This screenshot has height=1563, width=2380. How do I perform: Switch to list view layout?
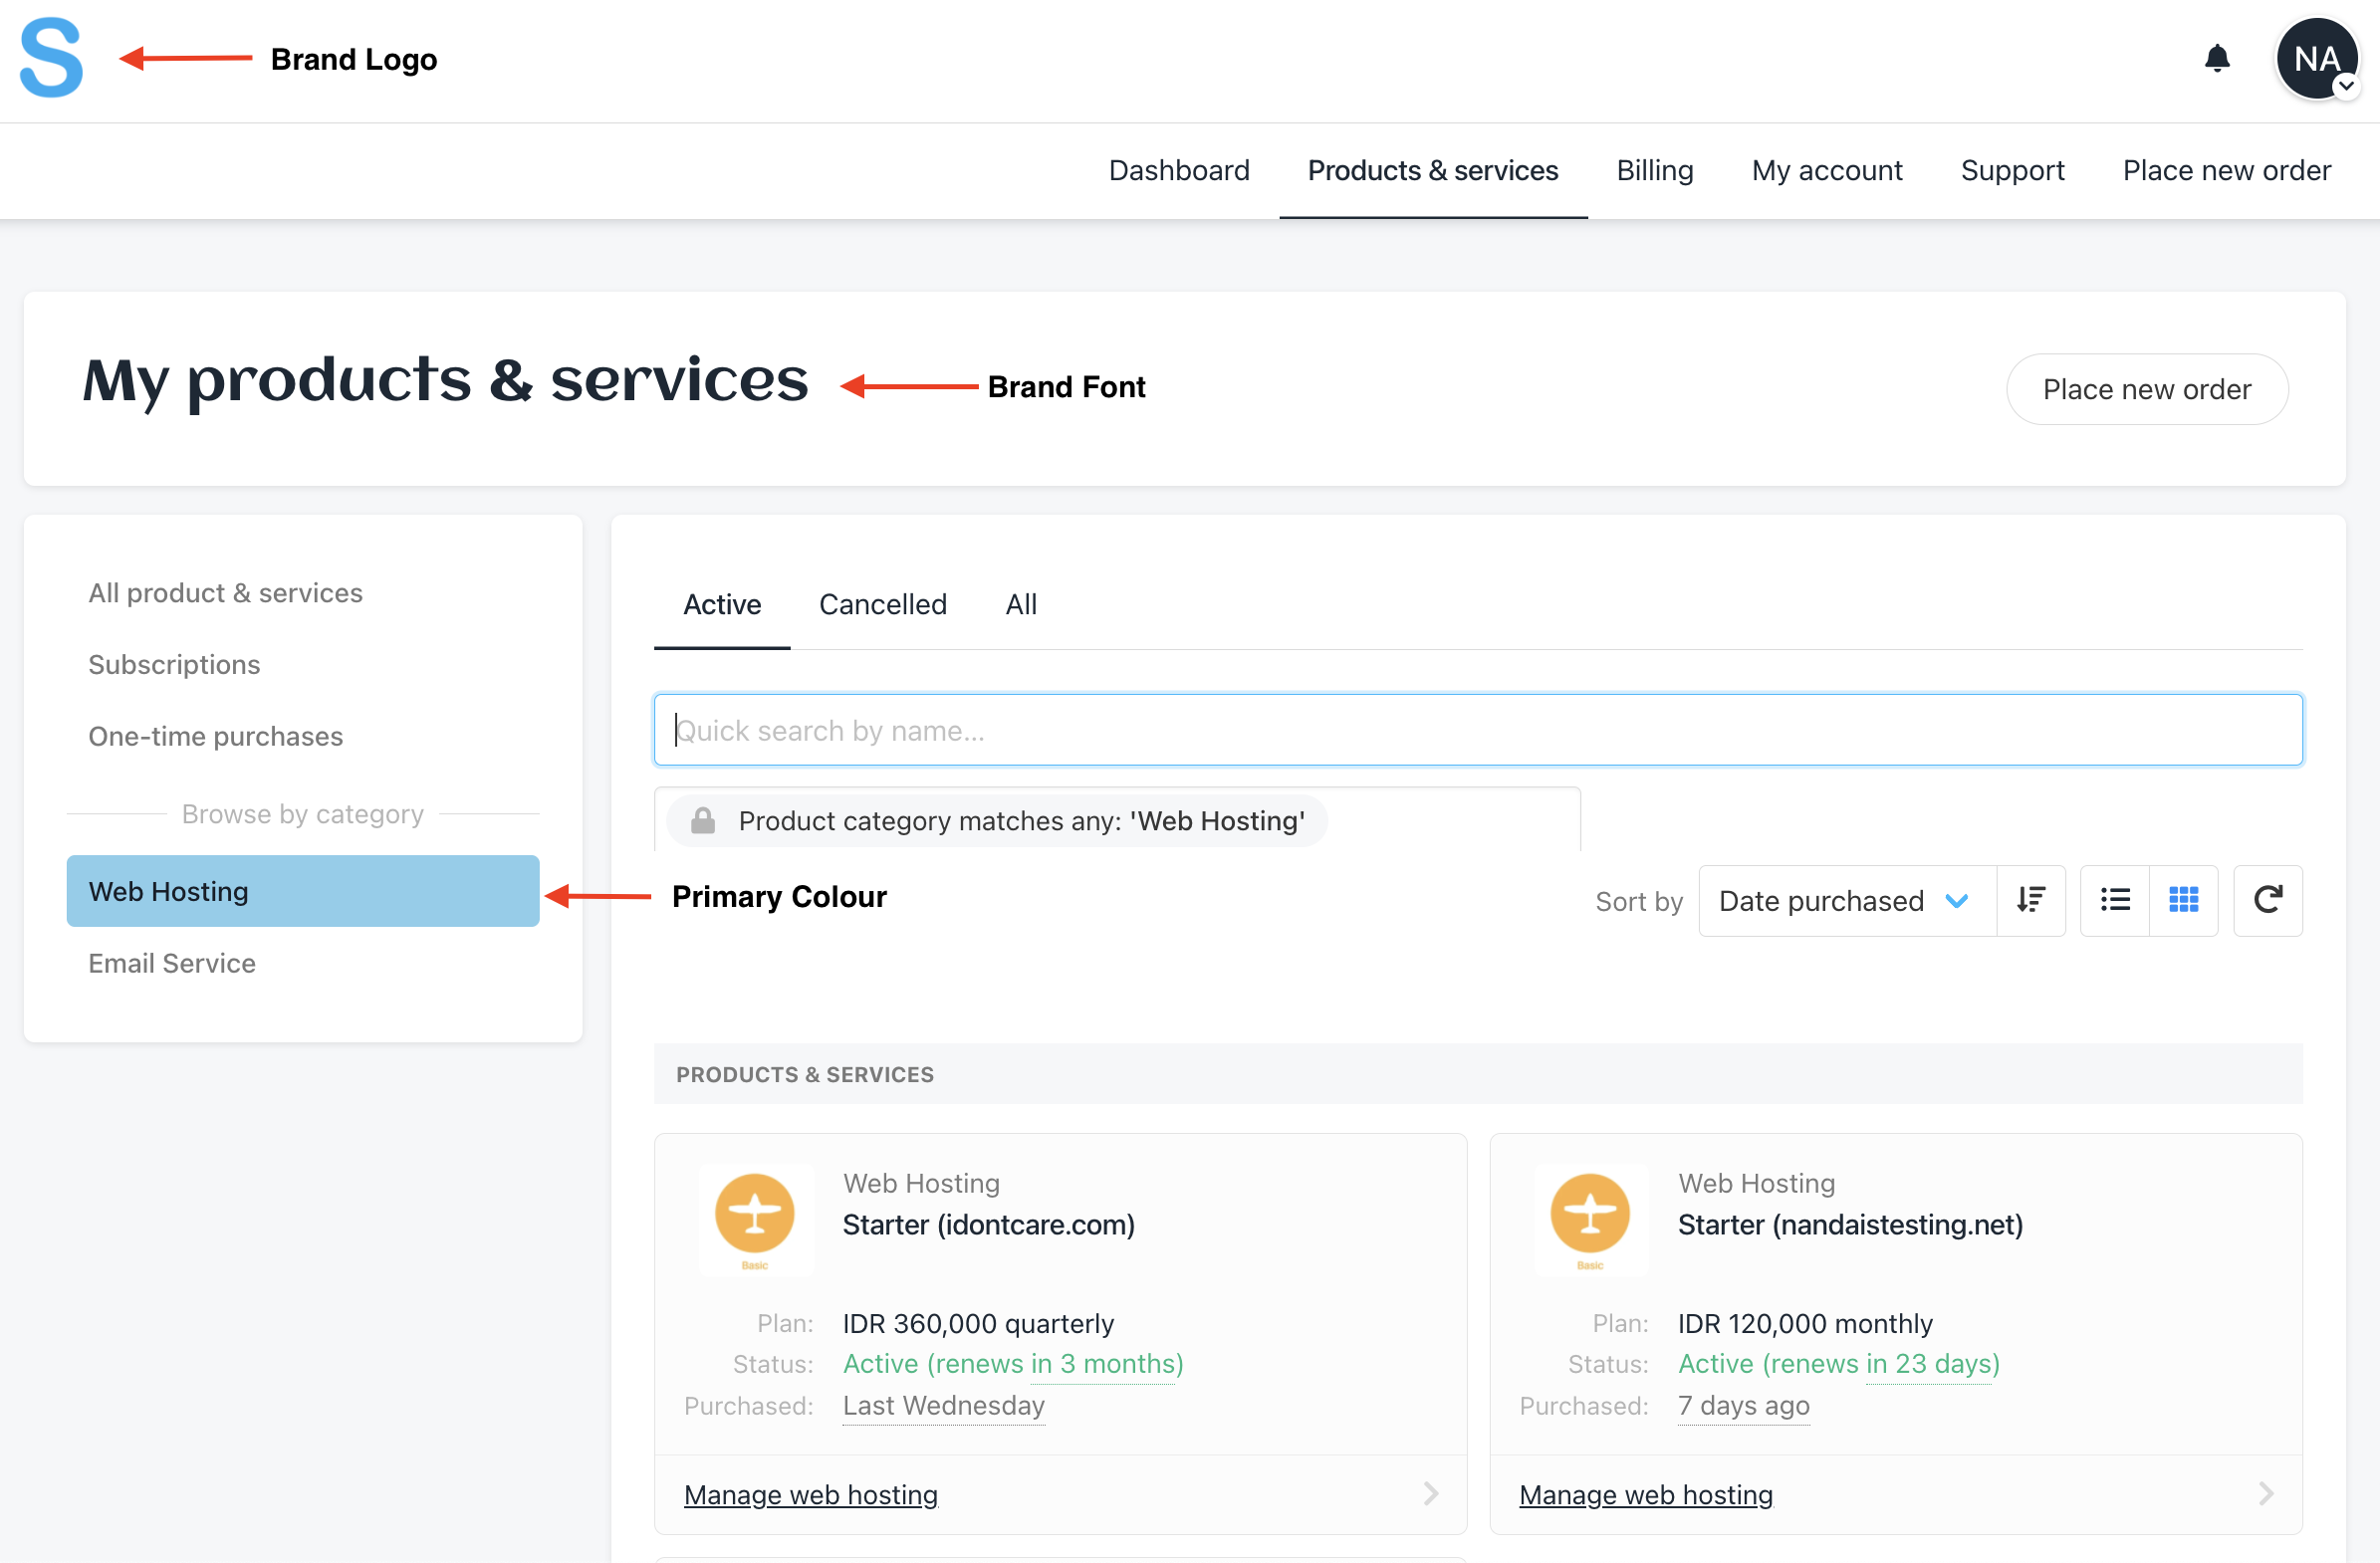[2115, 900]
